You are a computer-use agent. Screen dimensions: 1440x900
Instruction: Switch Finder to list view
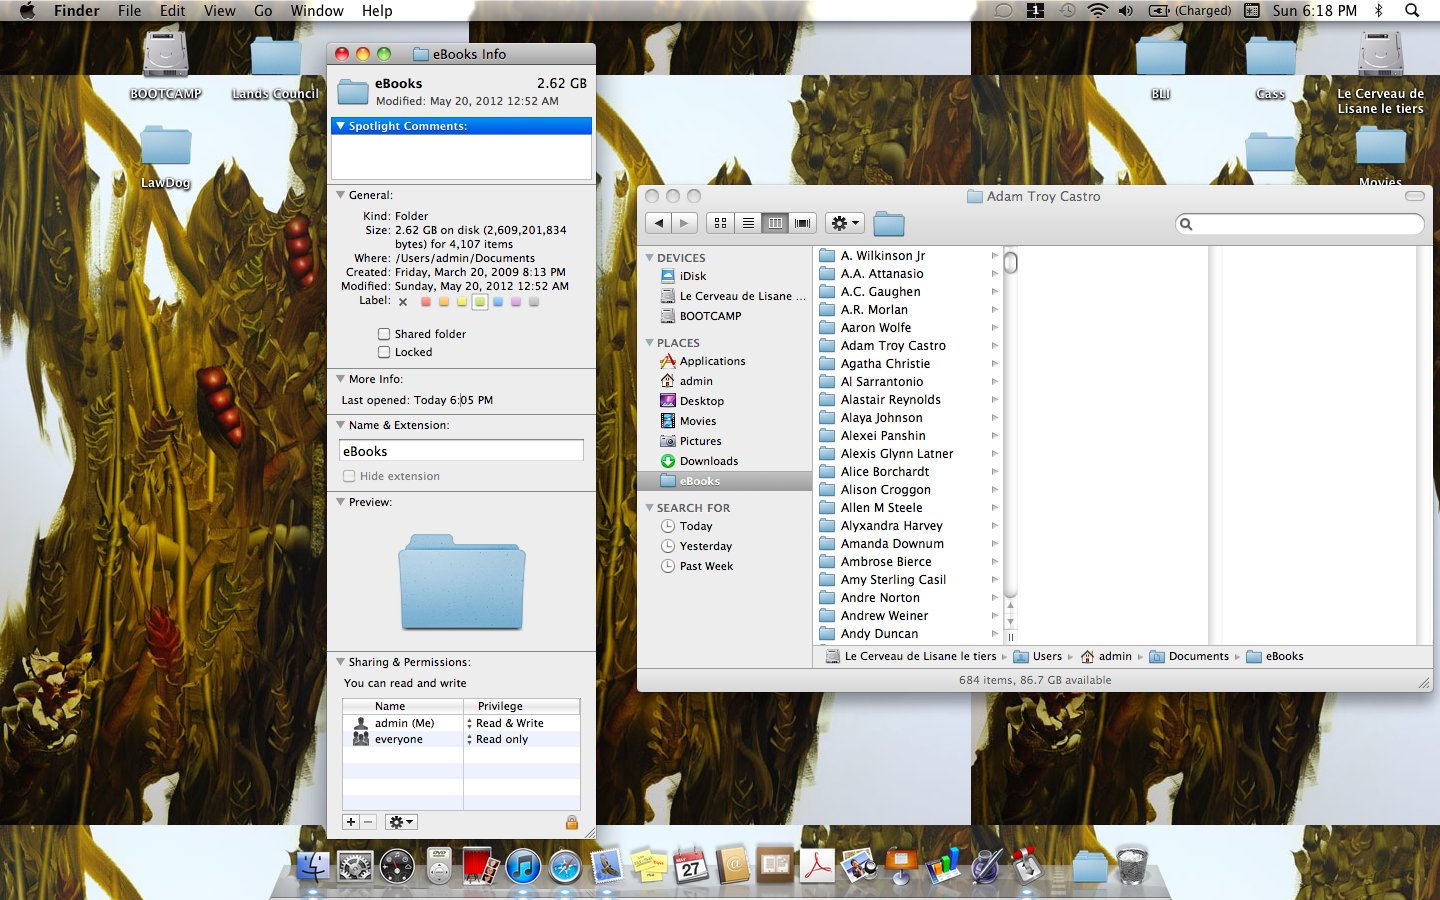pos(748,223)
